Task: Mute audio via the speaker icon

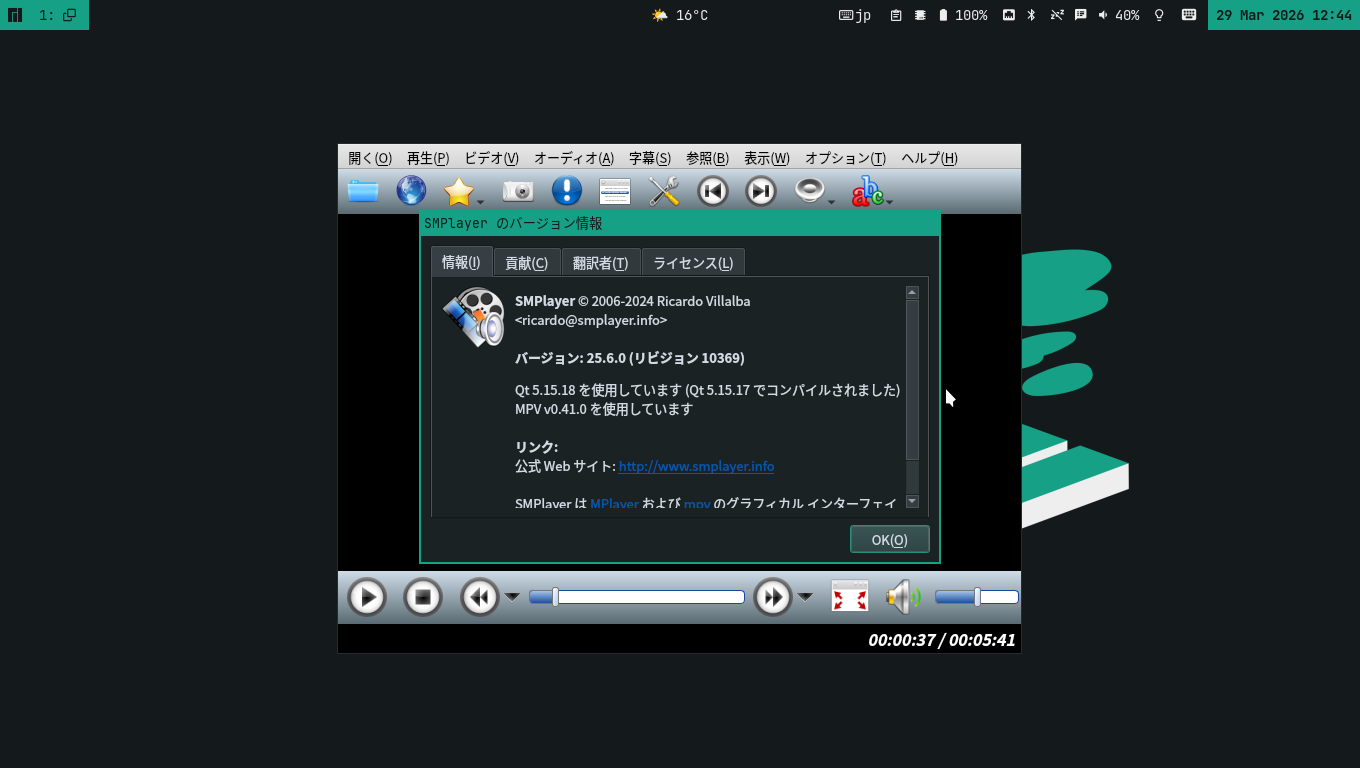Action: 903,597
